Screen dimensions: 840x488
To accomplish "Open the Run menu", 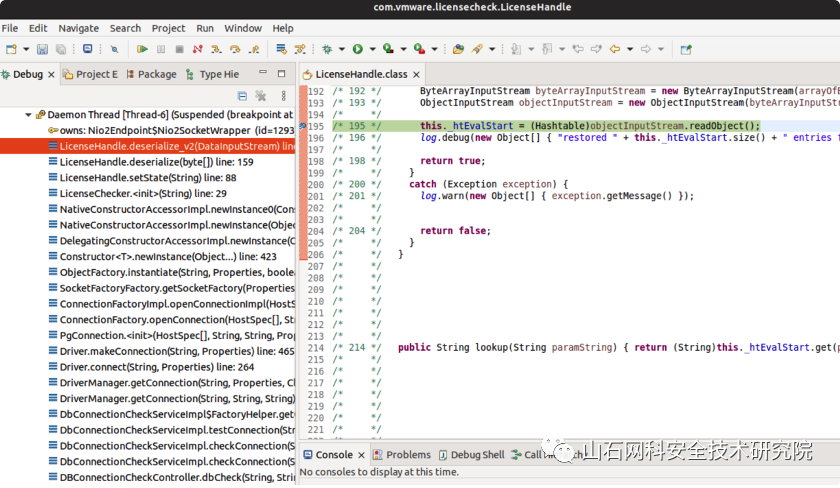I will (205, 28).
